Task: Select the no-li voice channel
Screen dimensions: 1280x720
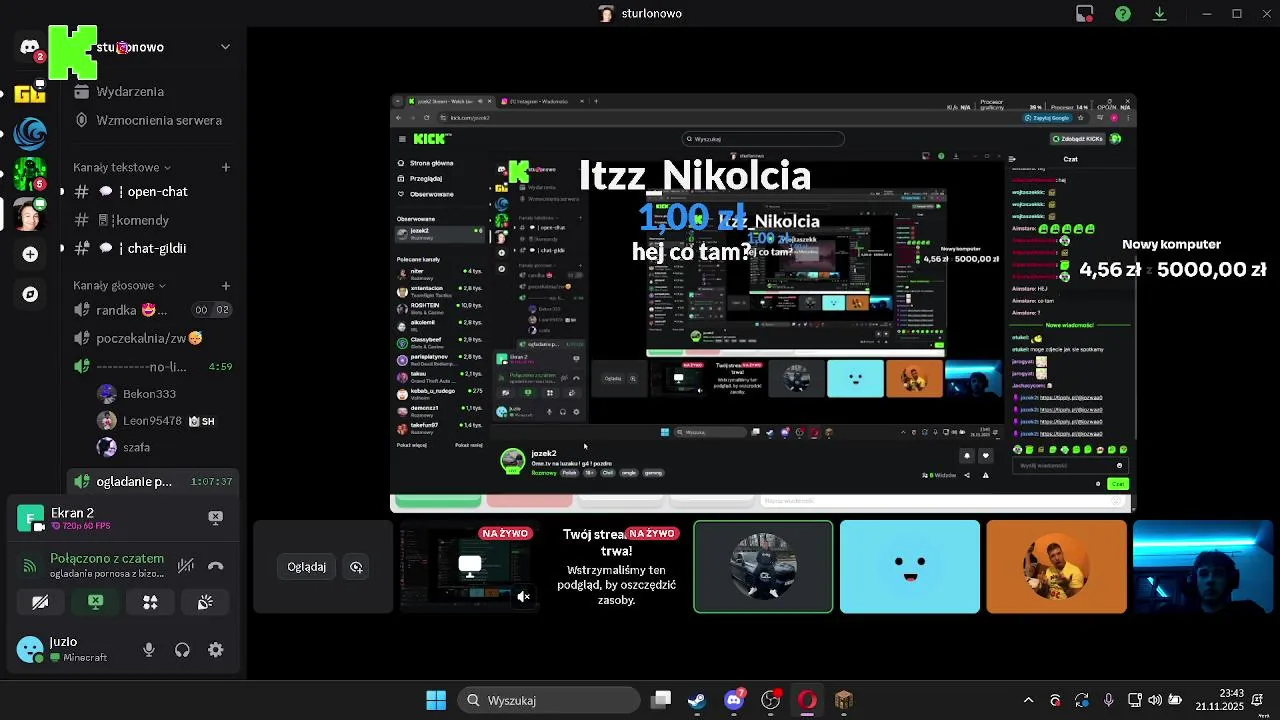Action: tap(152, 366)
